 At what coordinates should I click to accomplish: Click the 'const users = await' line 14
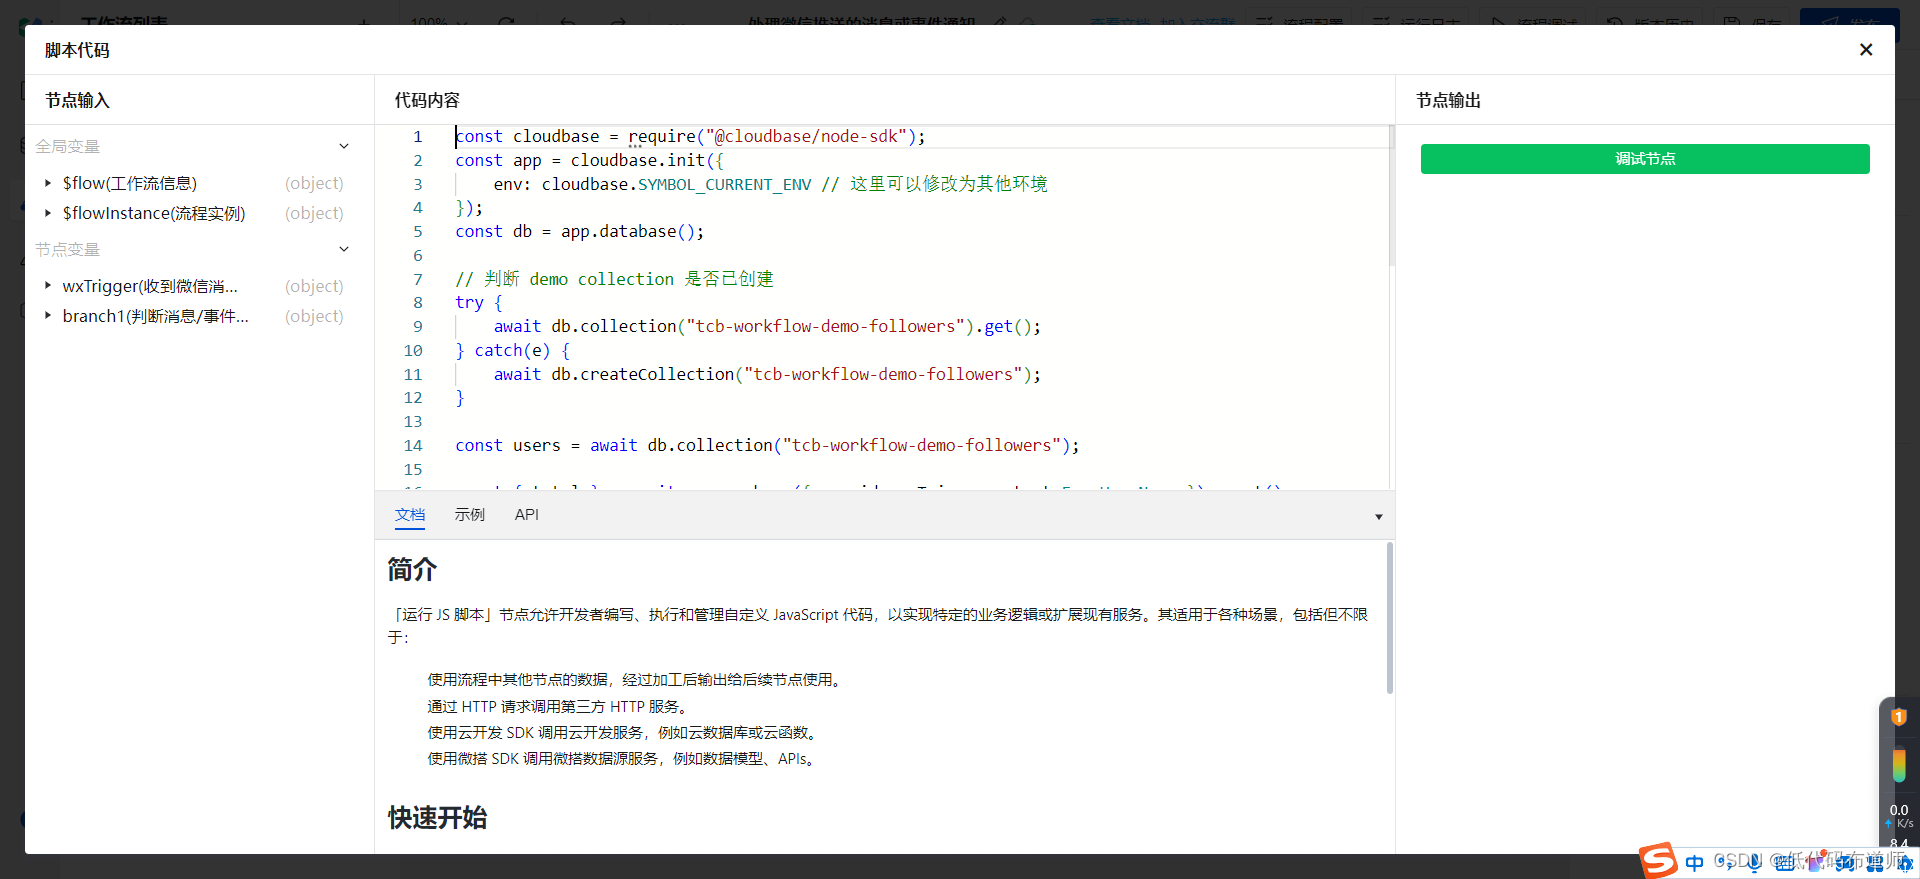pos(767,446)
